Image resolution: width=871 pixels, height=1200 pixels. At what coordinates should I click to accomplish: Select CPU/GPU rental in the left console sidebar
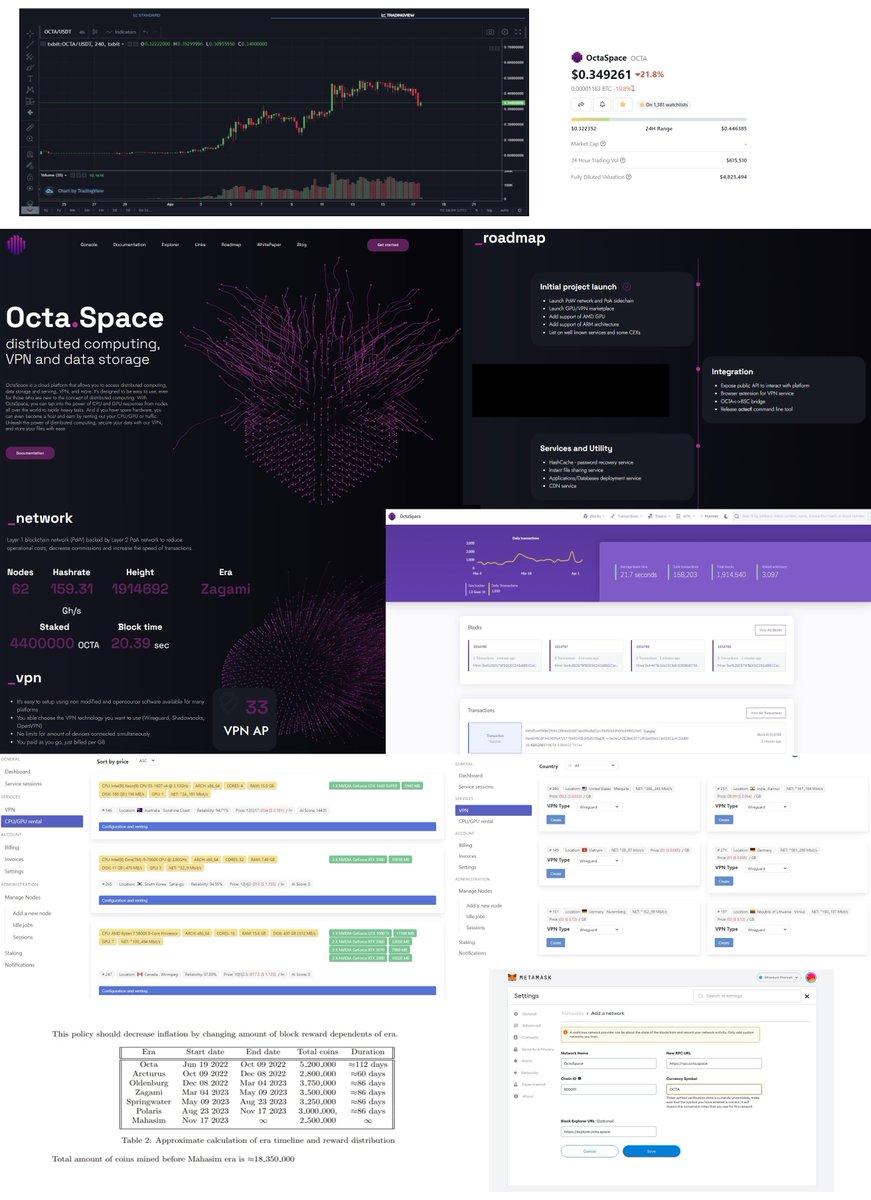pos(41,821)
